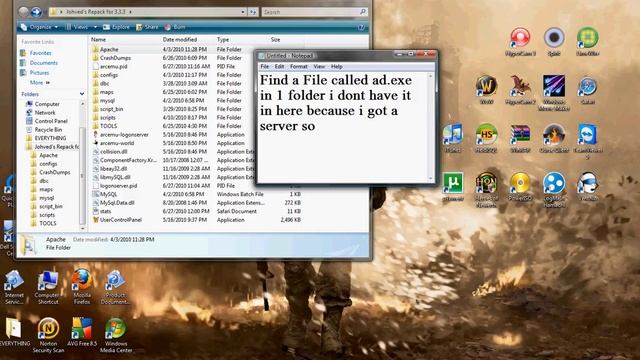Select logonserver.pid in file list

(x=115, y=186)
